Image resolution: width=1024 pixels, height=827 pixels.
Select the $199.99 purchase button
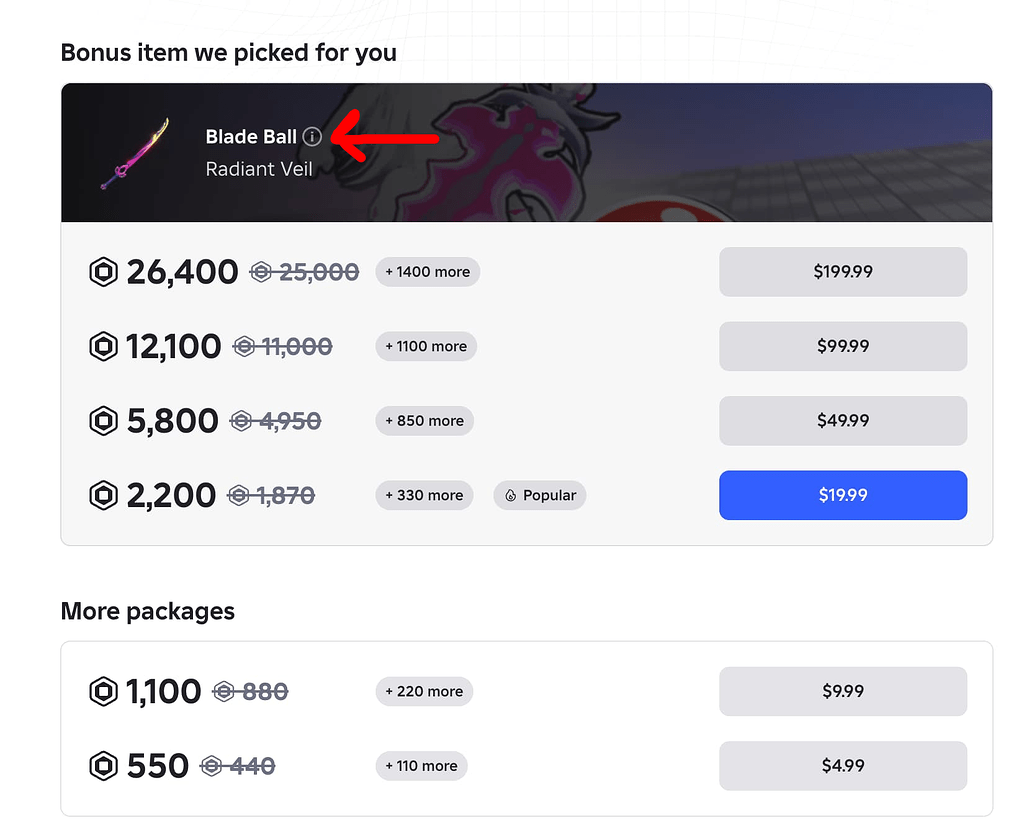843,271
